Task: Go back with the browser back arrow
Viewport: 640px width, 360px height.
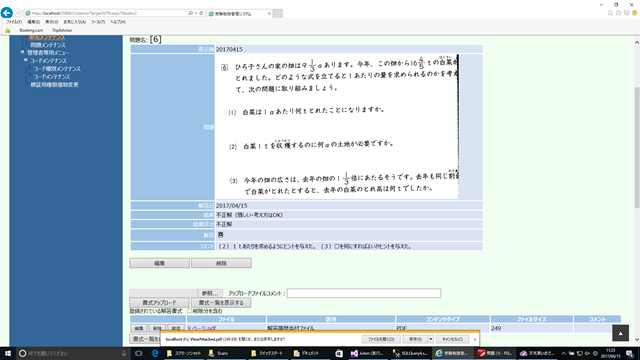Action: click(7, 13)
